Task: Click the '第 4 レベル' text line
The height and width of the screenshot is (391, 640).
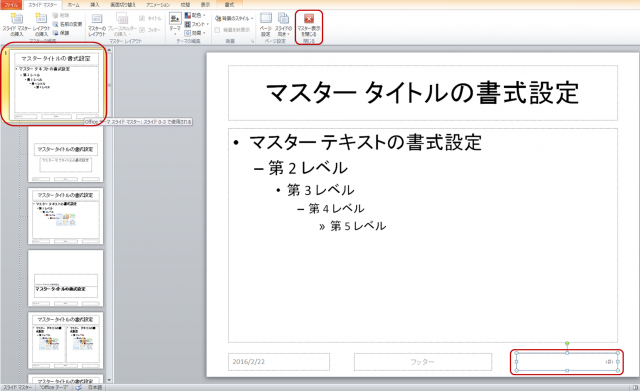Action: pyautogui.click(x=336, y=209)
